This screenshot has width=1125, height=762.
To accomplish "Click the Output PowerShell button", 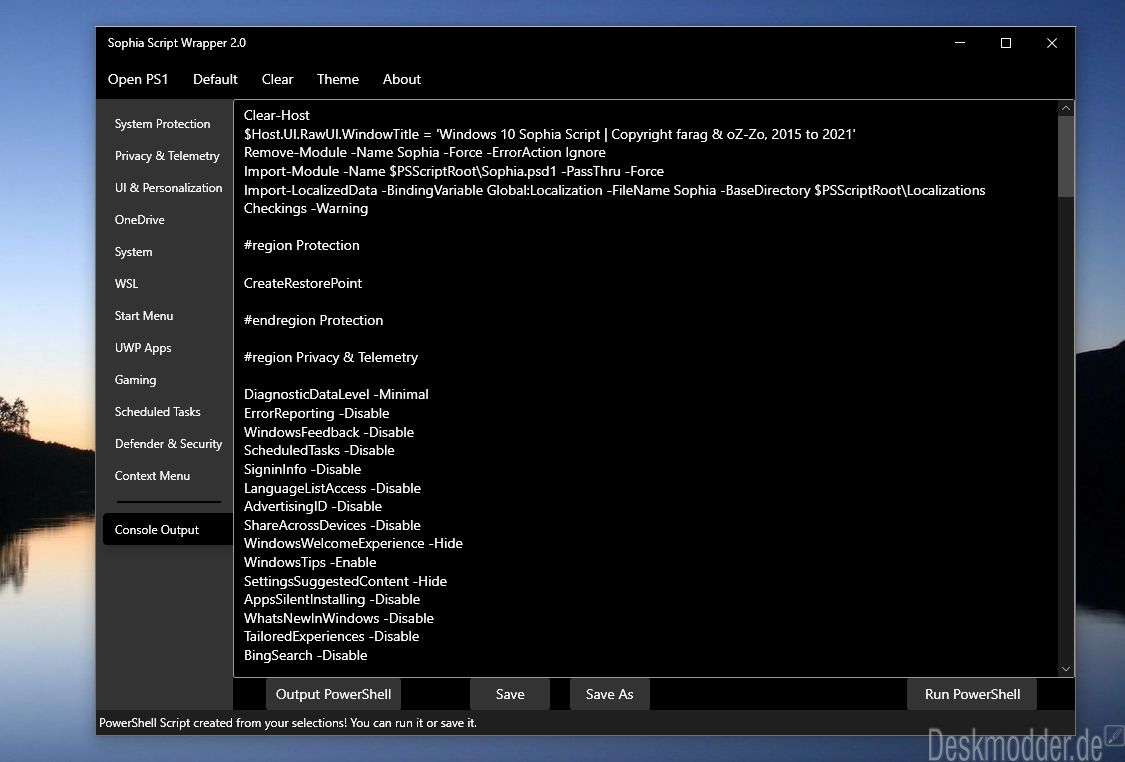I will 334,695.
